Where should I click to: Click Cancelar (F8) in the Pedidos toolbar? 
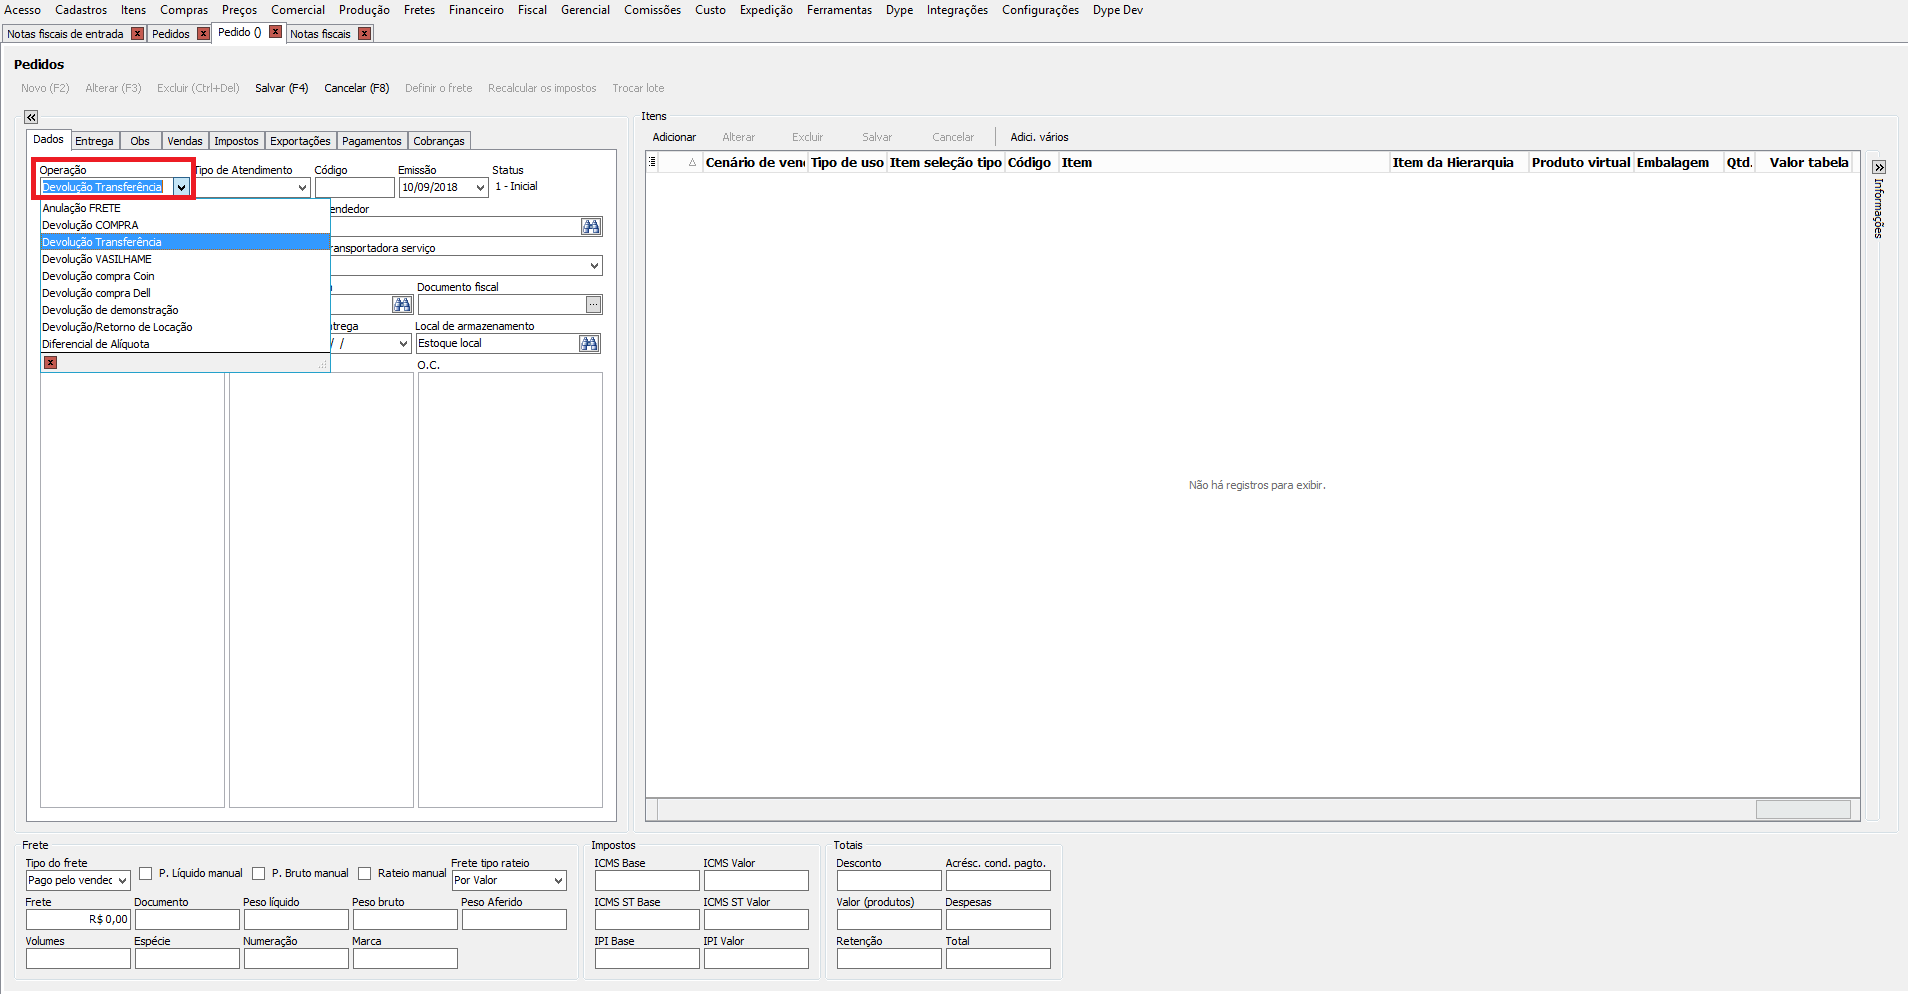(x=357, y=88)
